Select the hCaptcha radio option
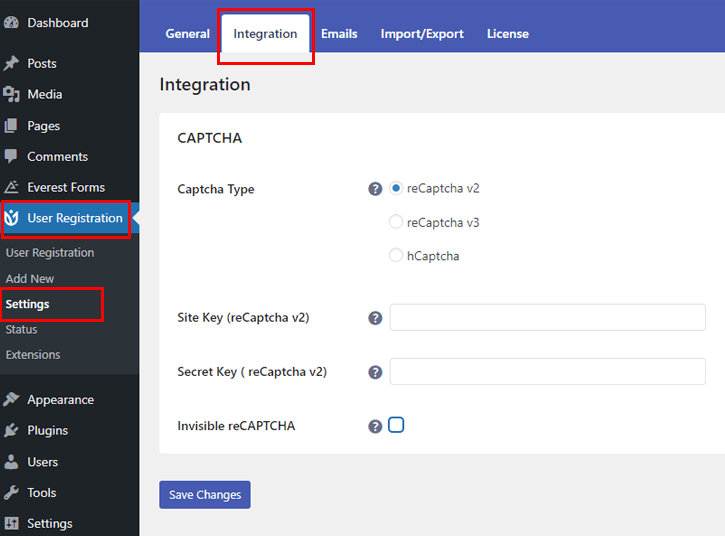This screenshot has width=725, height=536. click(396, 255)
